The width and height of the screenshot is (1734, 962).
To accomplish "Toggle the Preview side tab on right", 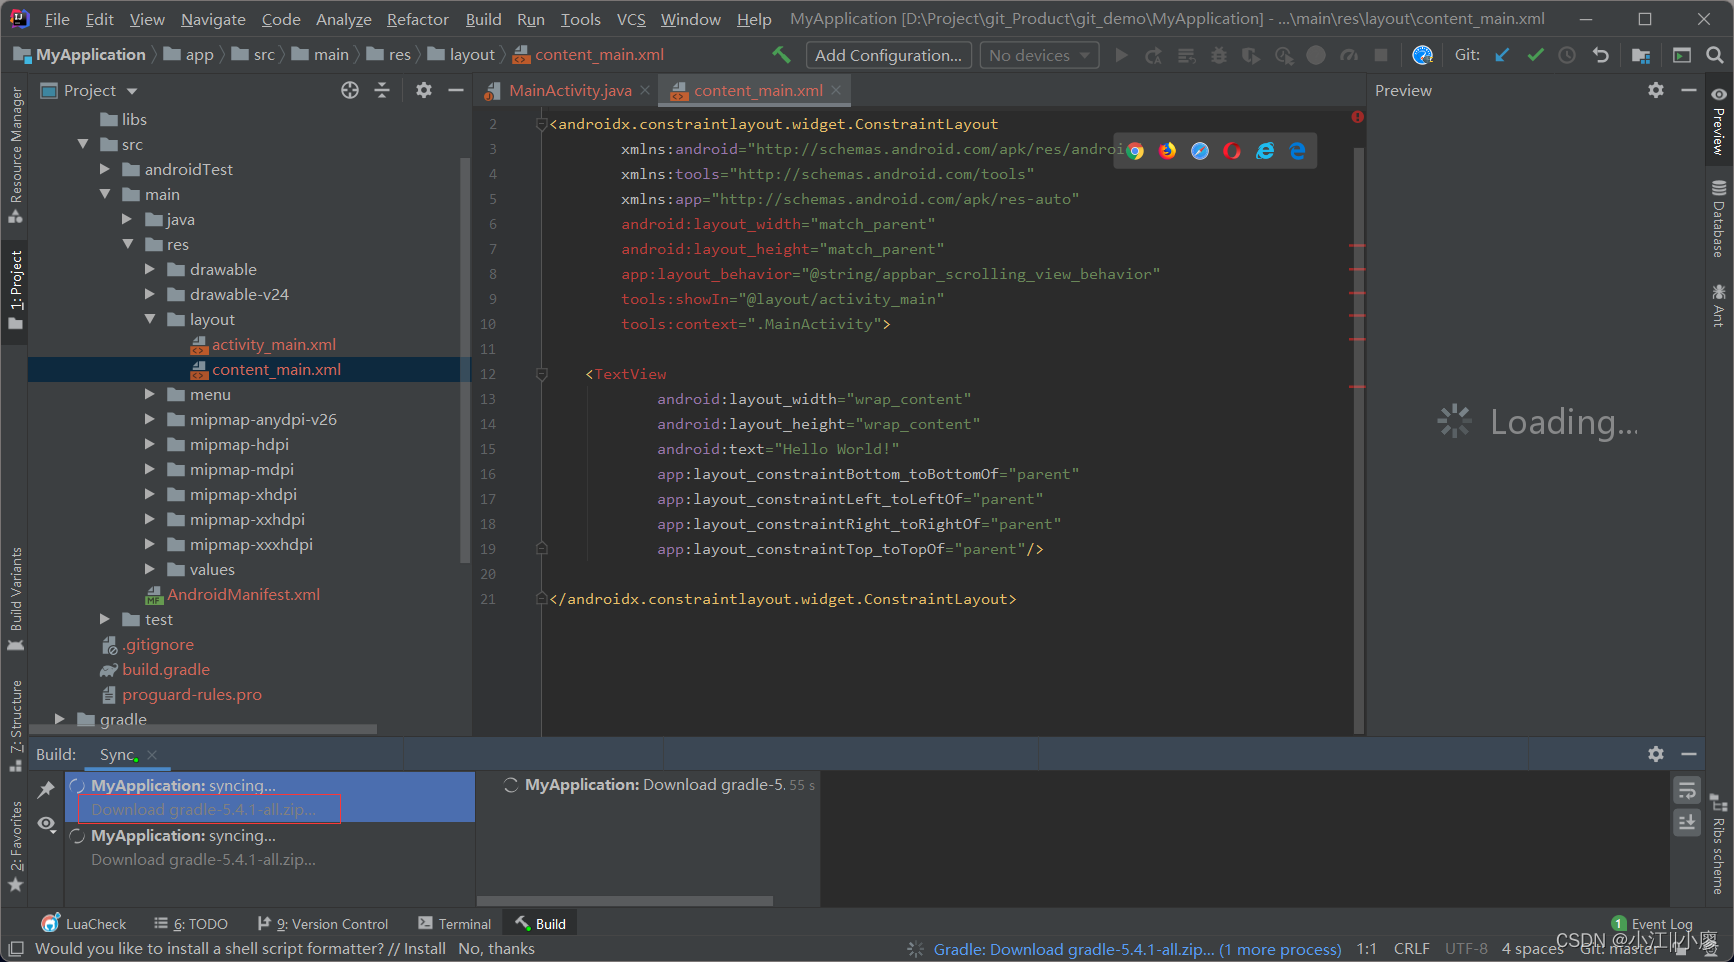I will (x=1718, y=120).
